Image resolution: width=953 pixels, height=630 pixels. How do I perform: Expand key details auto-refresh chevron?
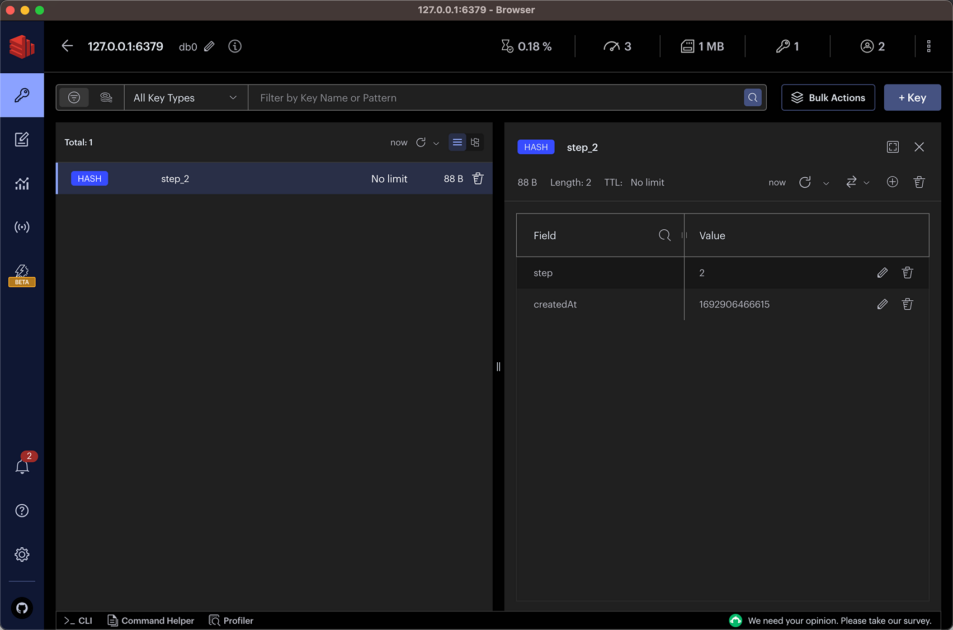(x=826, y=183)
